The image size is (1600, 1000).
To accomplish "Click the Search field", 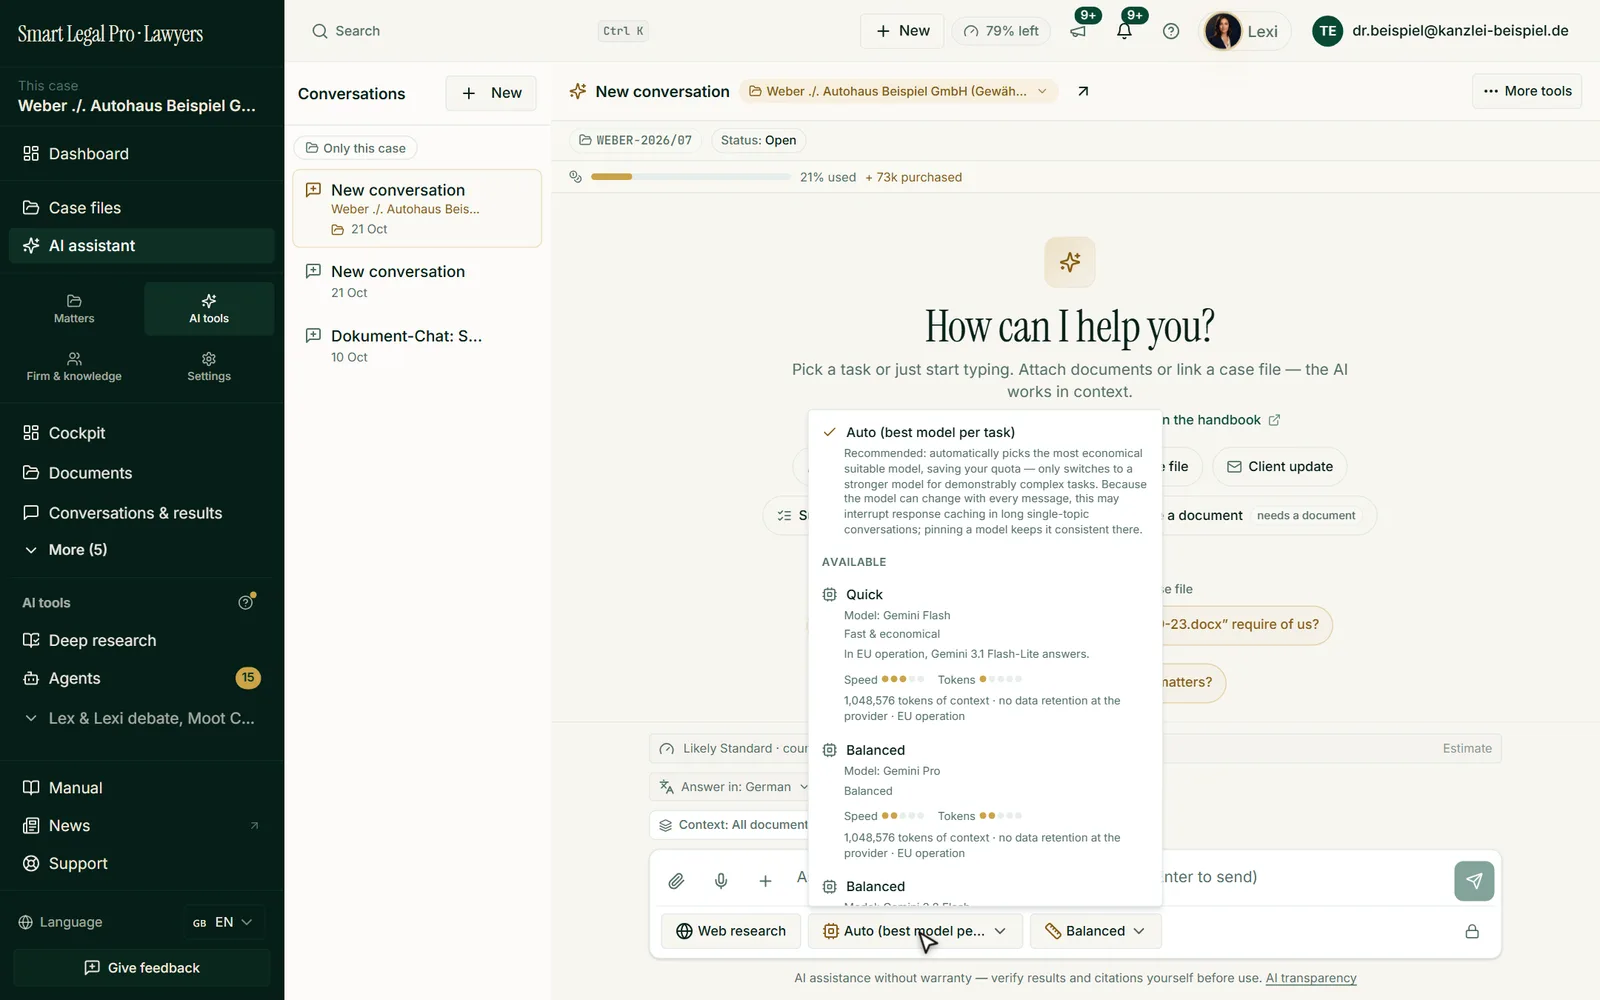I will [478, 31].
